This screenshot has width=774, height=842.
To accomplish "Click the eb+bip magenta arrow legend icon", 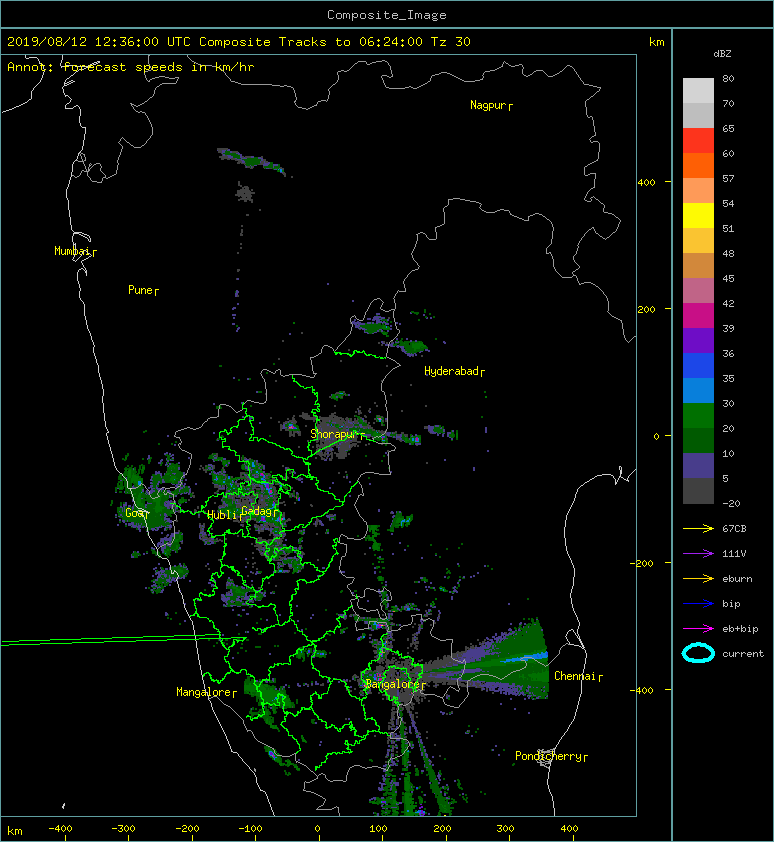I will point(698,629).
